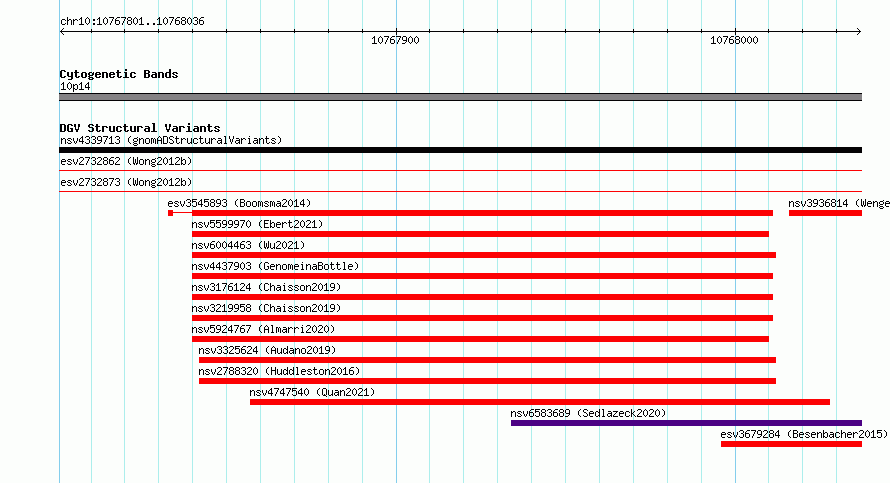Viewport: 890px width, 483px height.
Task: Open nsv3325624 (Audano2019) variant
Action: tap(267, 350)
